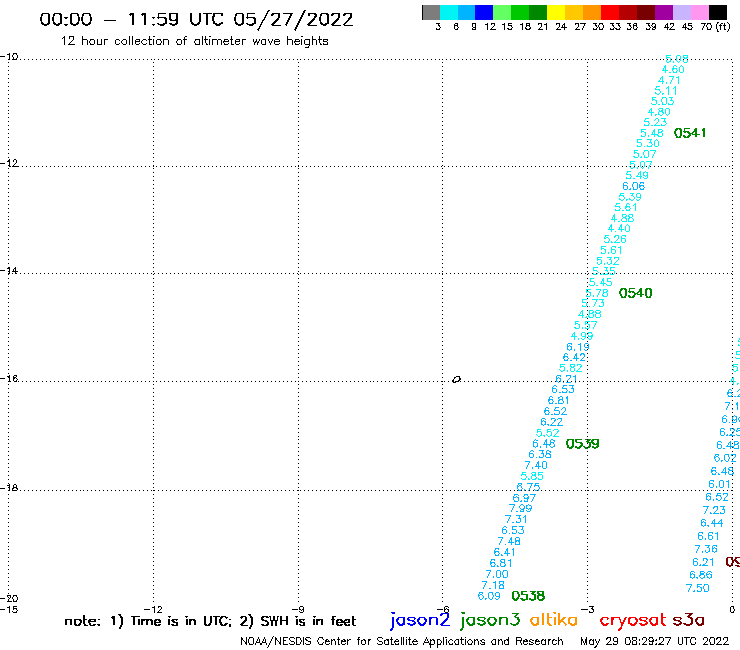Click the 7.00 wave height
740x650 pixels.
coord(497,574)
